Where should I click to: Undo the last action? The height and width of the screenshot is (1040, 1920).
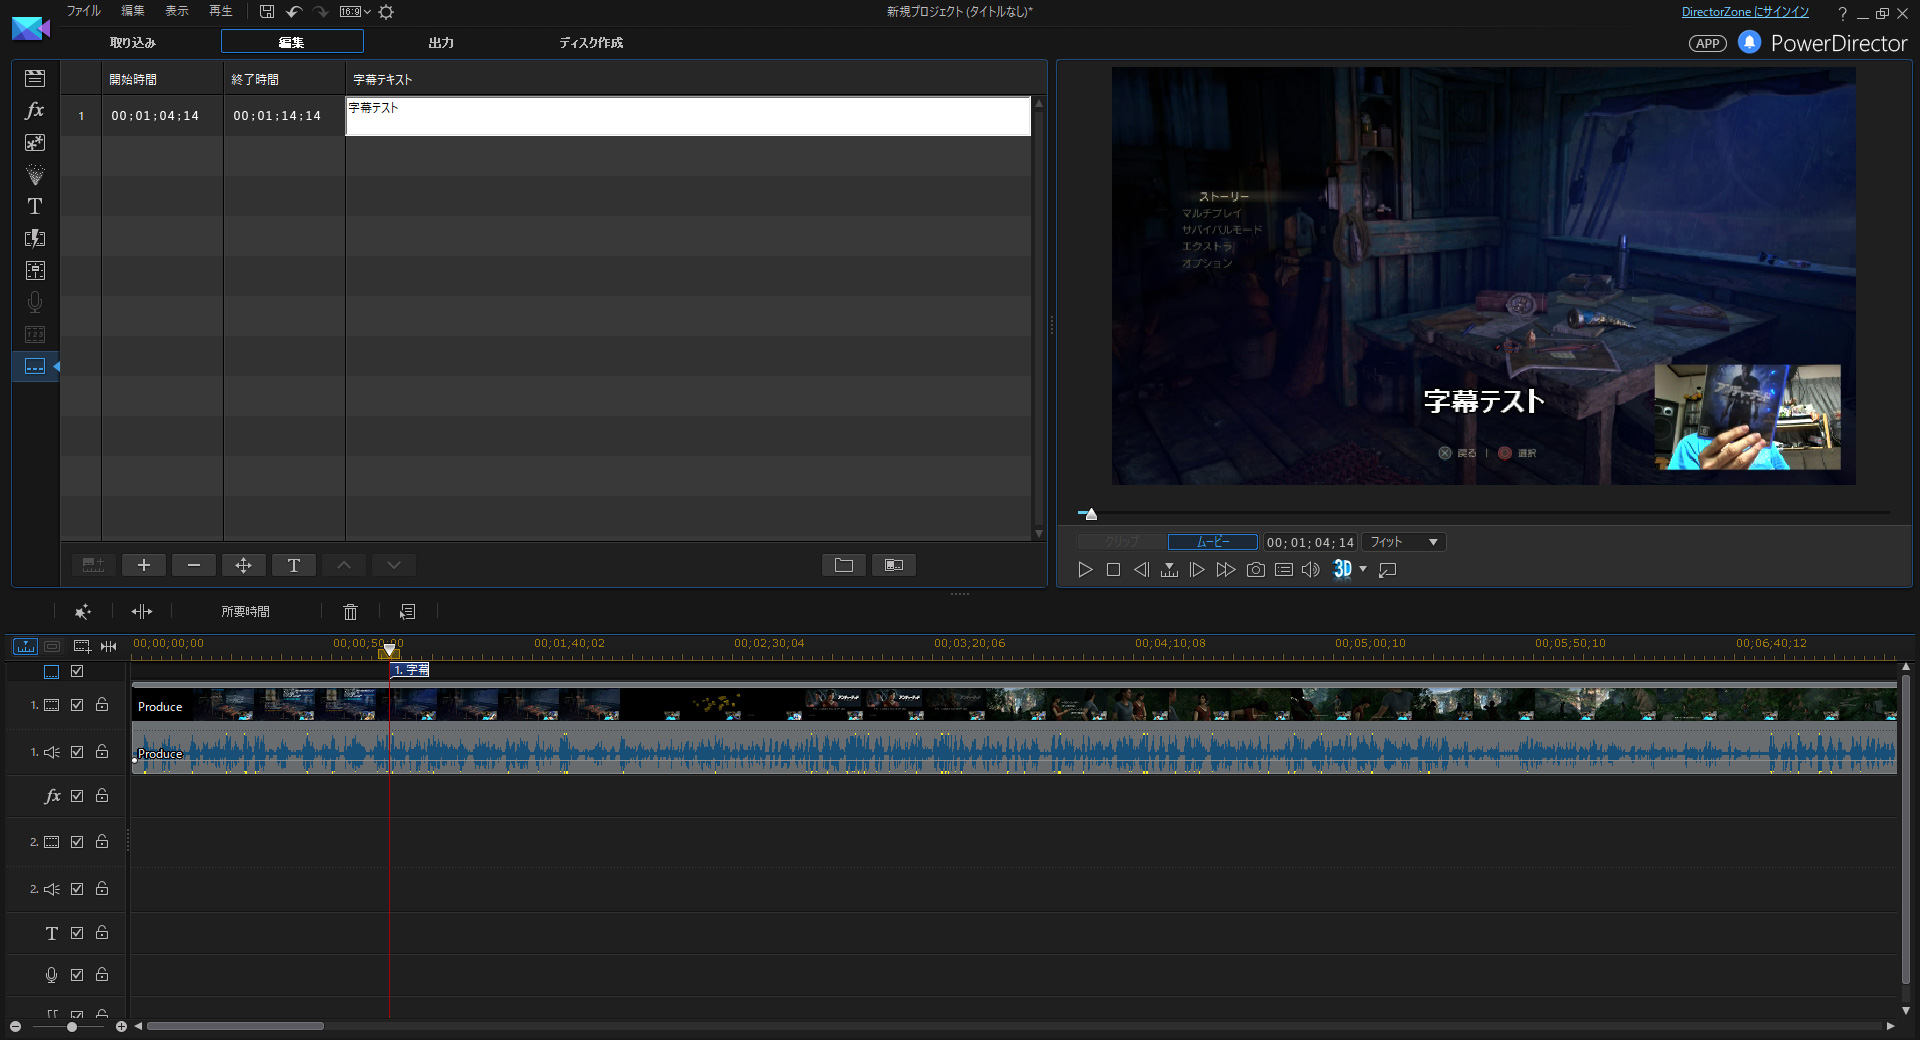click(x=294, y=12)
